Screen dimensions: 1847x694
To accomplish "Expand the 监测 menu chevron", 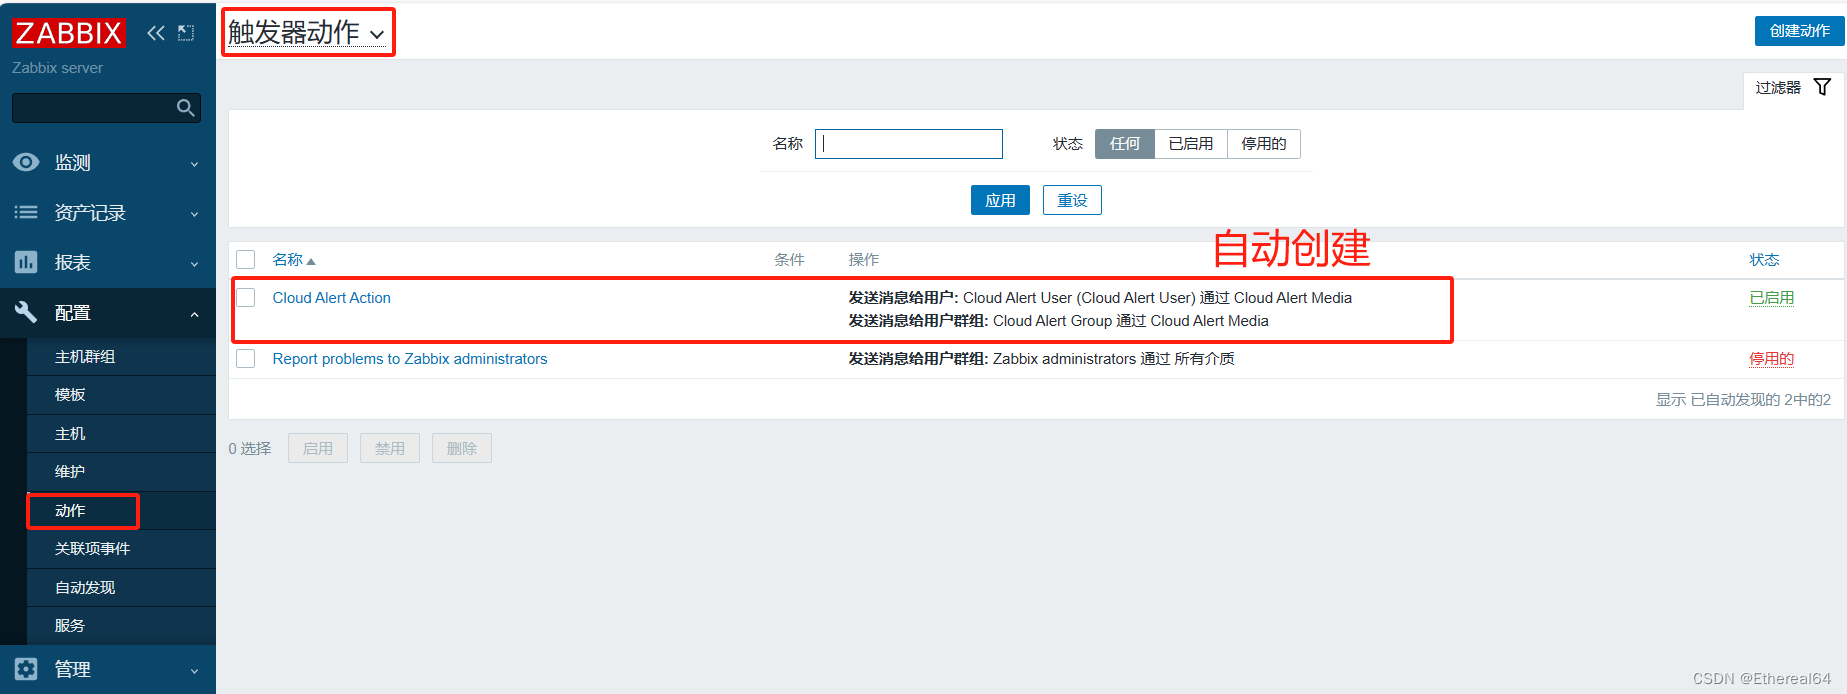I will (x=194, y=164).
